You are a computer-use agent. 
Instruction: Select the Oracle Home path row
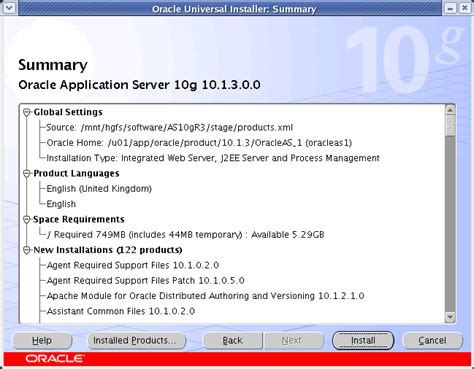pyautogui.click(x=199, y=143)
